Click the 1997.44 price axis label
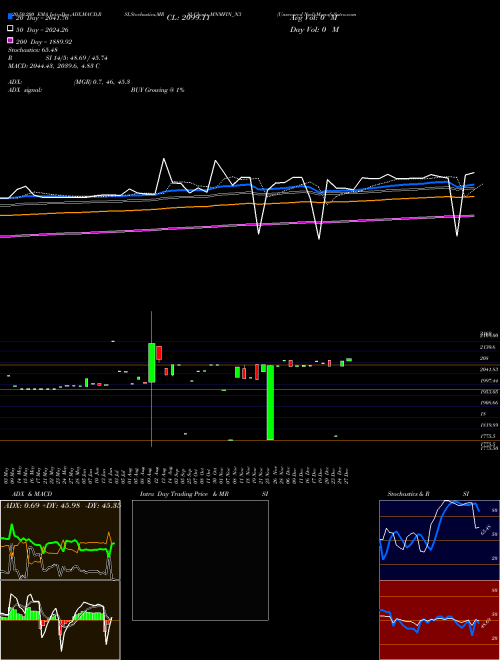The width and height of the screenshot is (500, 660). click(x=489, y=381)
